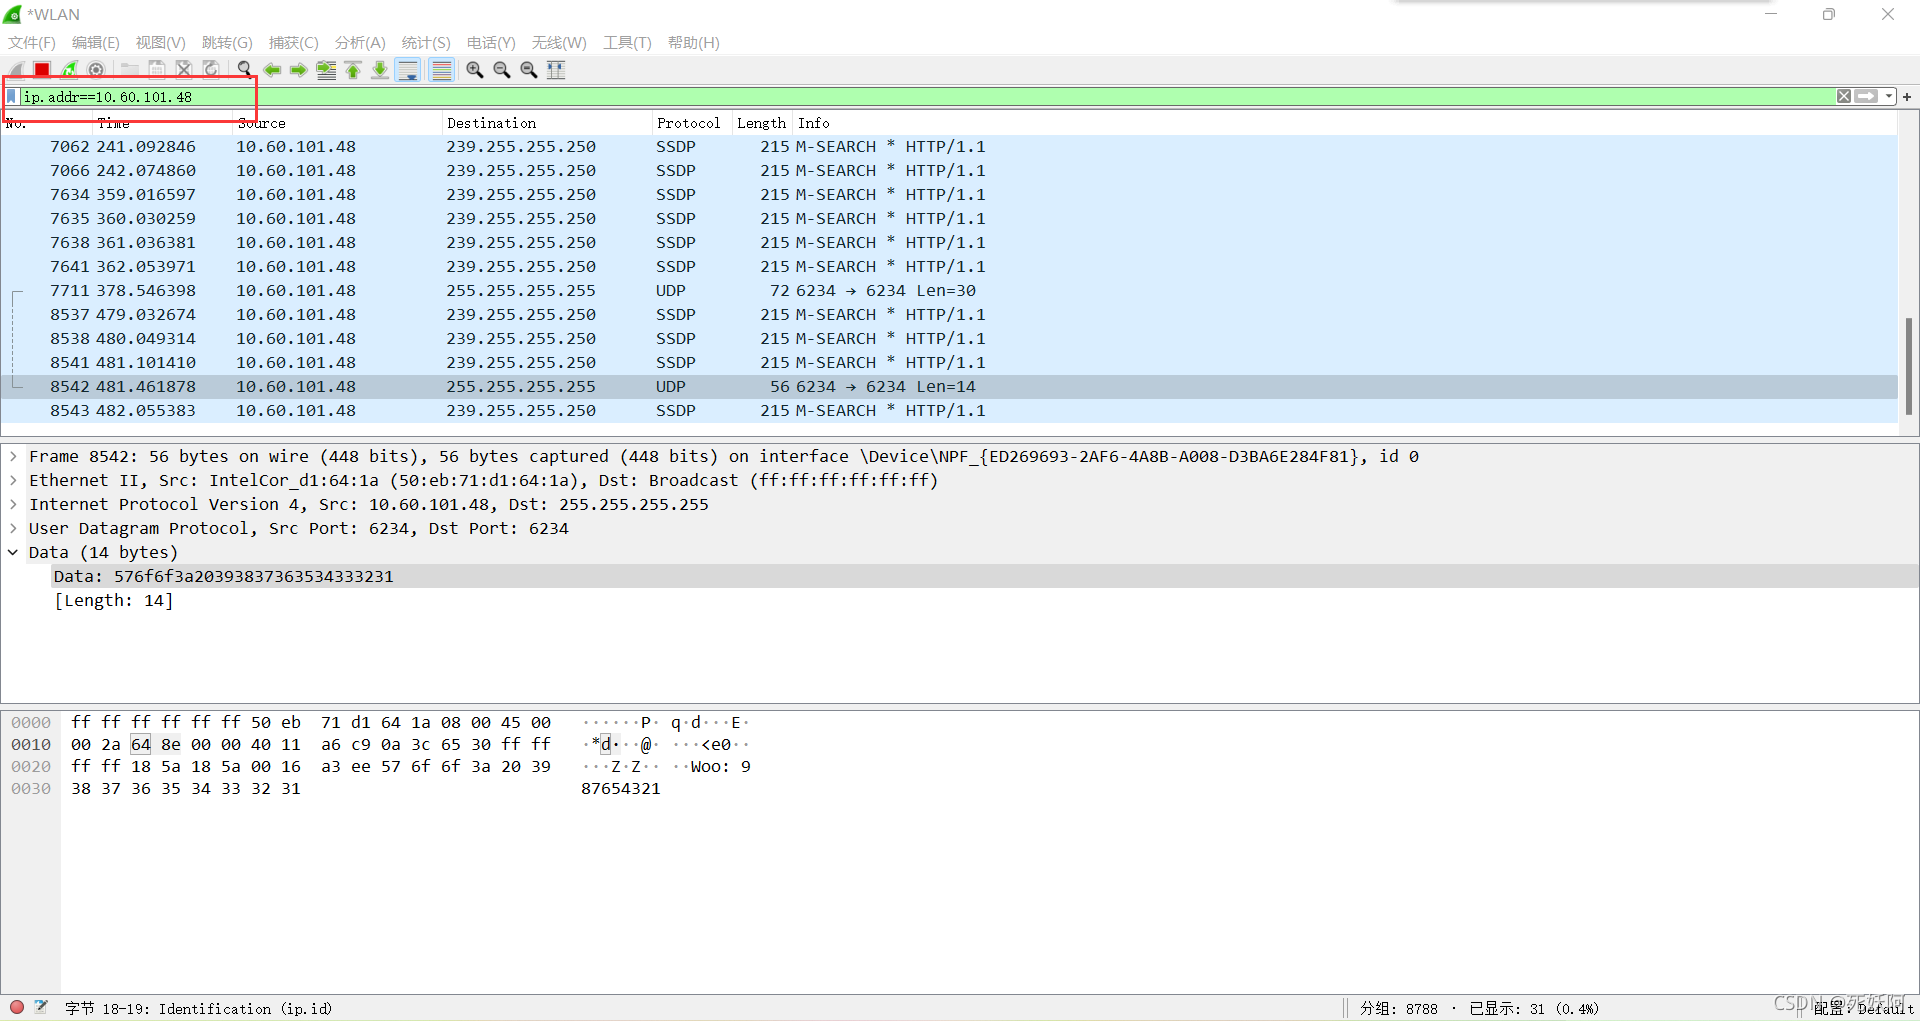Apply the display filter arrow button
Viewport: 1920px width, 1021px height.
1866,96
